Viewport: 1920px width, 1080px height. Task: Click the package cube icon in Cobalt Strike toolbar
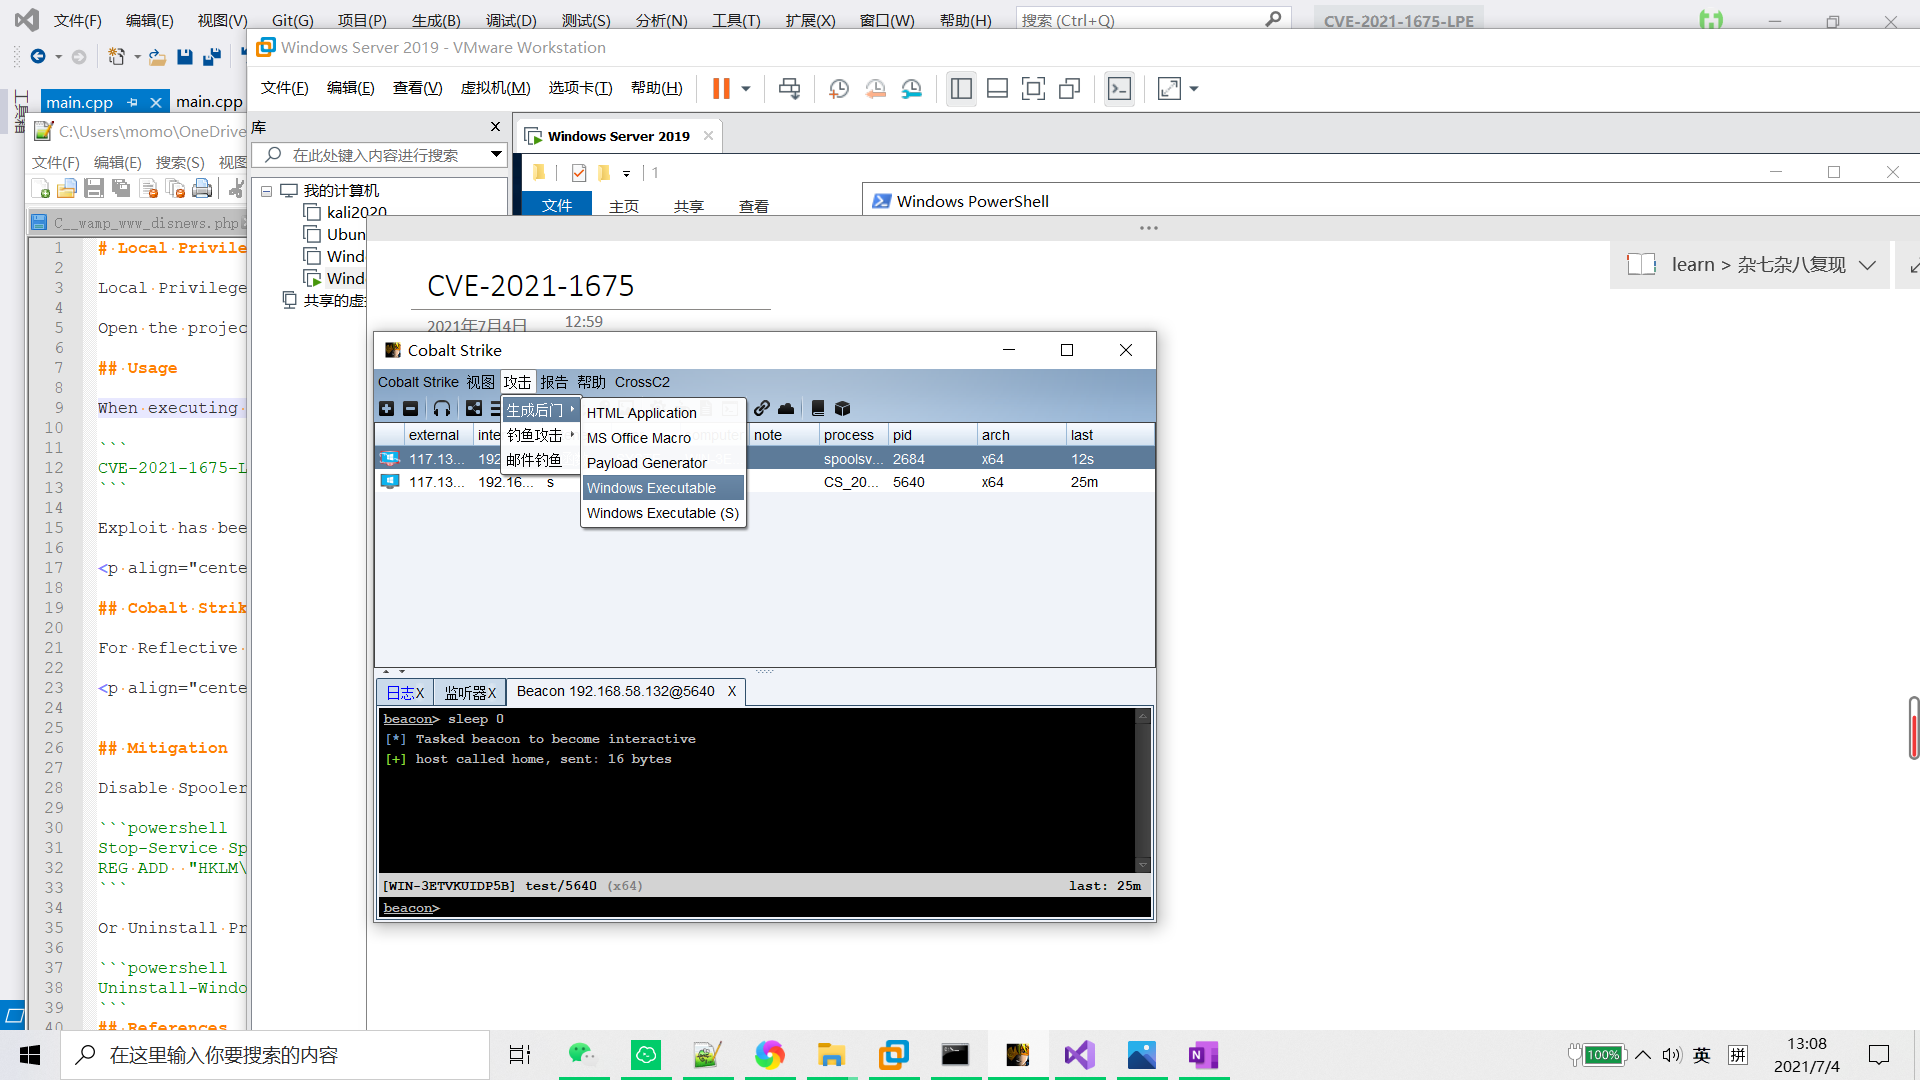[x=842, y=408]
